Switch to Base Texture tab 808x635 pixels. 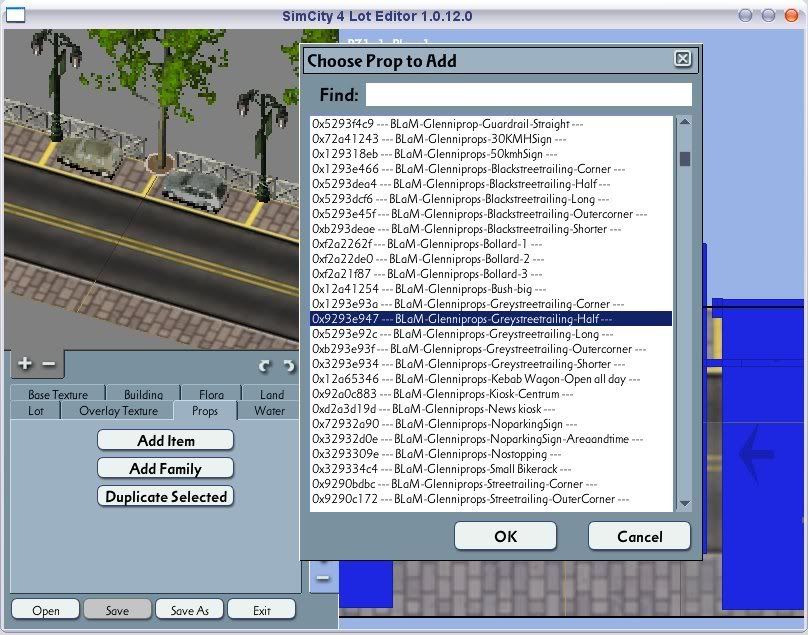58,394
